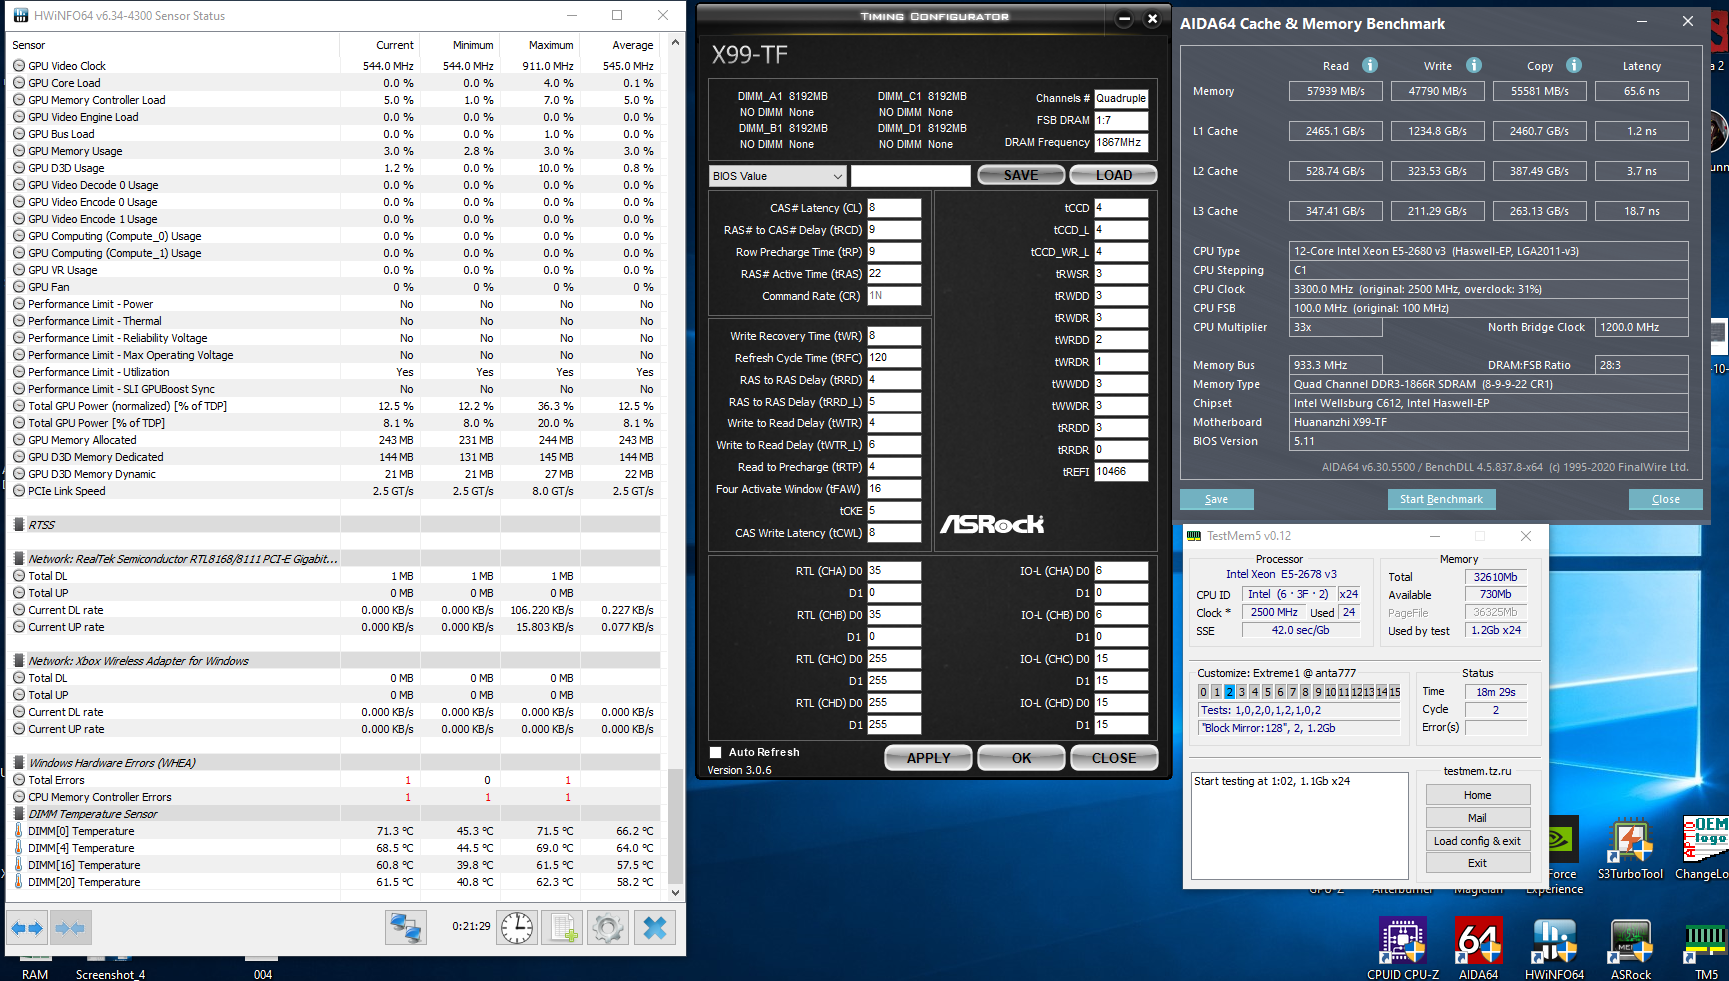Image resolution: width=1729 pixels, height=981 pixels.
Task: Click the TestMem5 log text area
Action: click(1300, 825)
